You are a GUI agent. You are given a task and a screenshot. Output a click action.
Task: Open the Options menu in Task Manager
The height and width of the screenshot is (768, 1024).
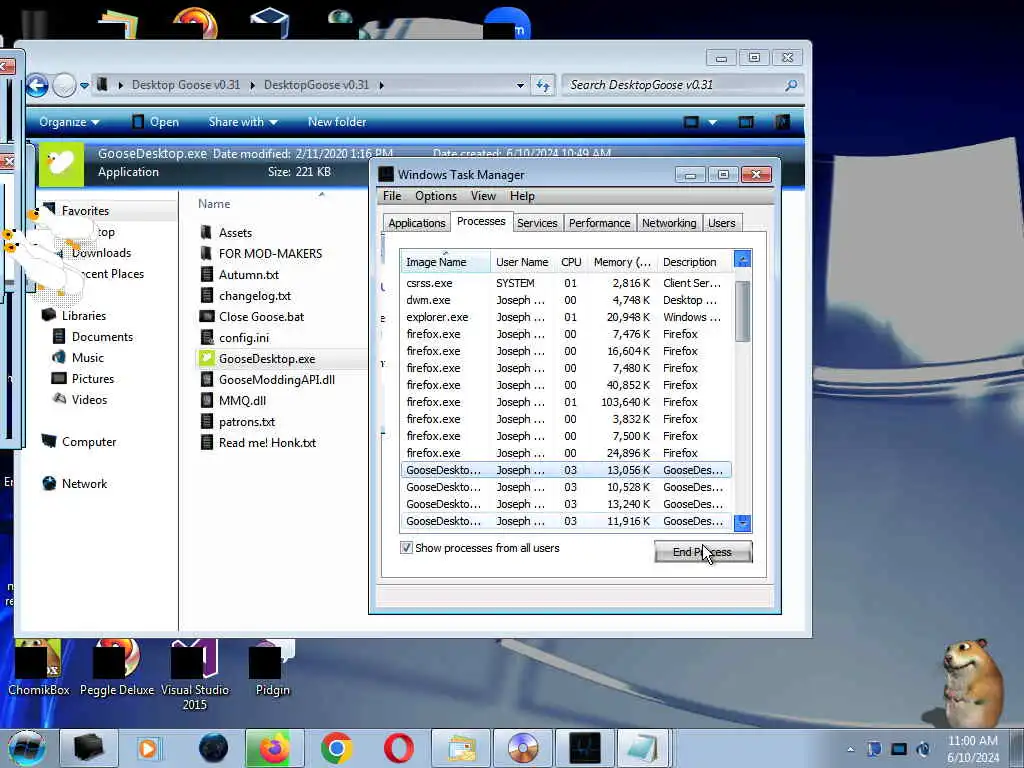point(436,196)
